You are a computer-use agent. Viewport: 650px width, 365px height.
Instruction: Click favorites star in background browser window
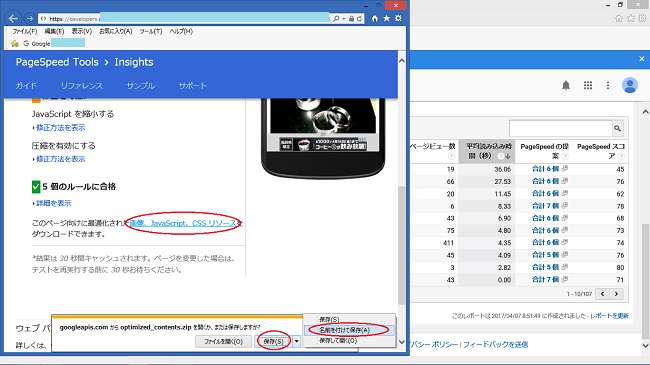pyautogui.click(x=631, y=18)
